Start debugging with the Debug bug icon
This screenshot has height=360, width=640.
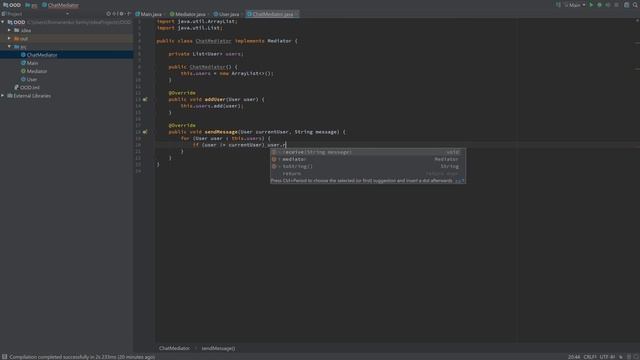point(600,5)
